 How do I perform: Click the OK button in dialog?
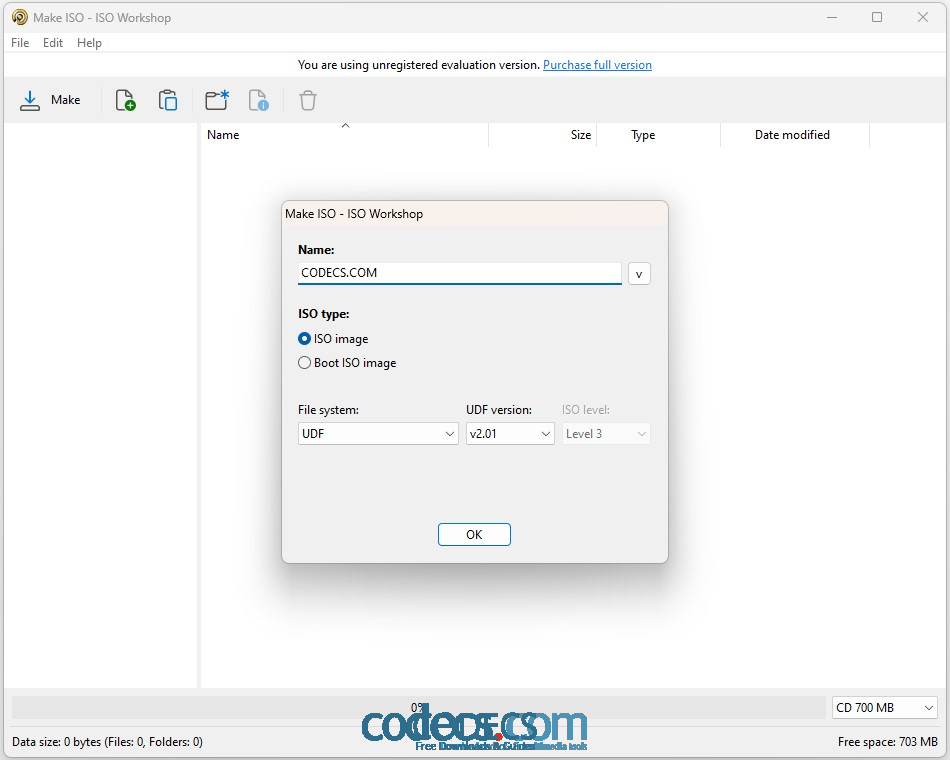click(x=474, y=535)
